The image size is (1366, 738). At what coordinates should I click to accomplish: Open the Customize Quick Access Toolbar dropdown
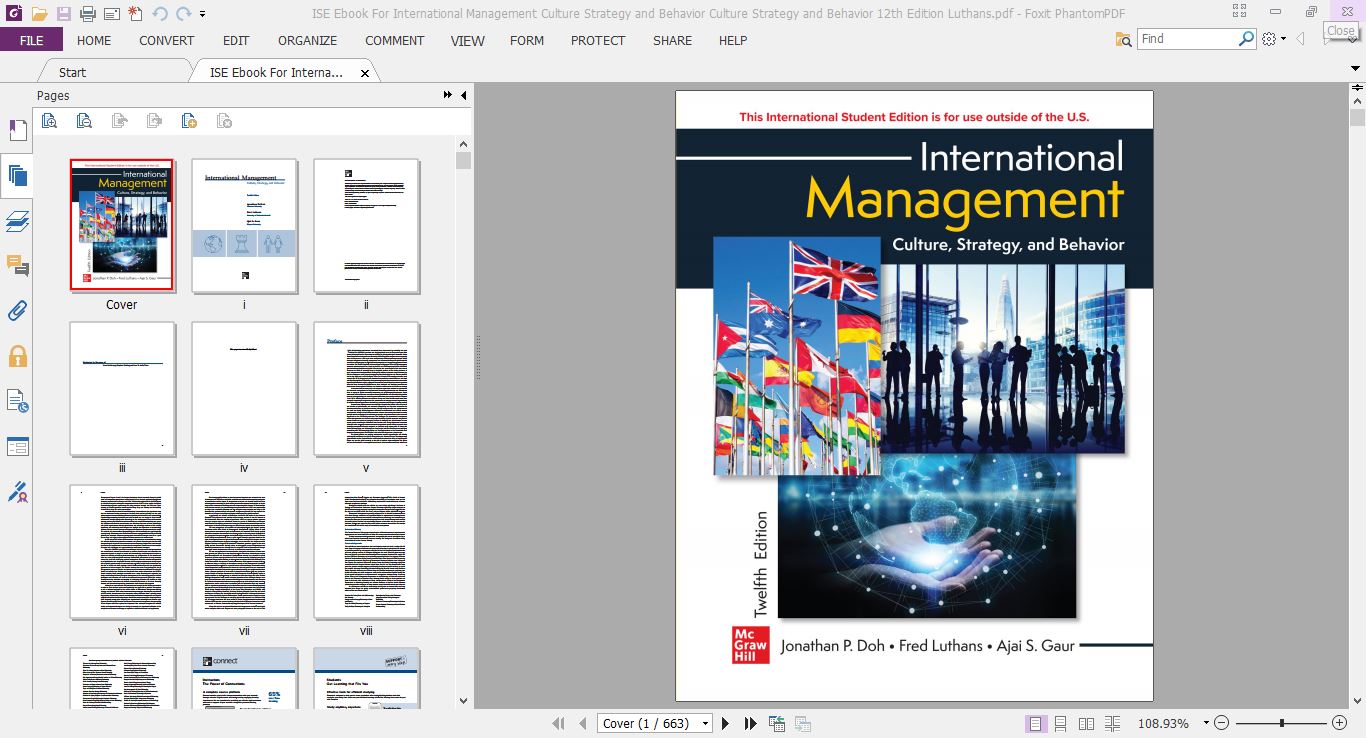[202, 15]
